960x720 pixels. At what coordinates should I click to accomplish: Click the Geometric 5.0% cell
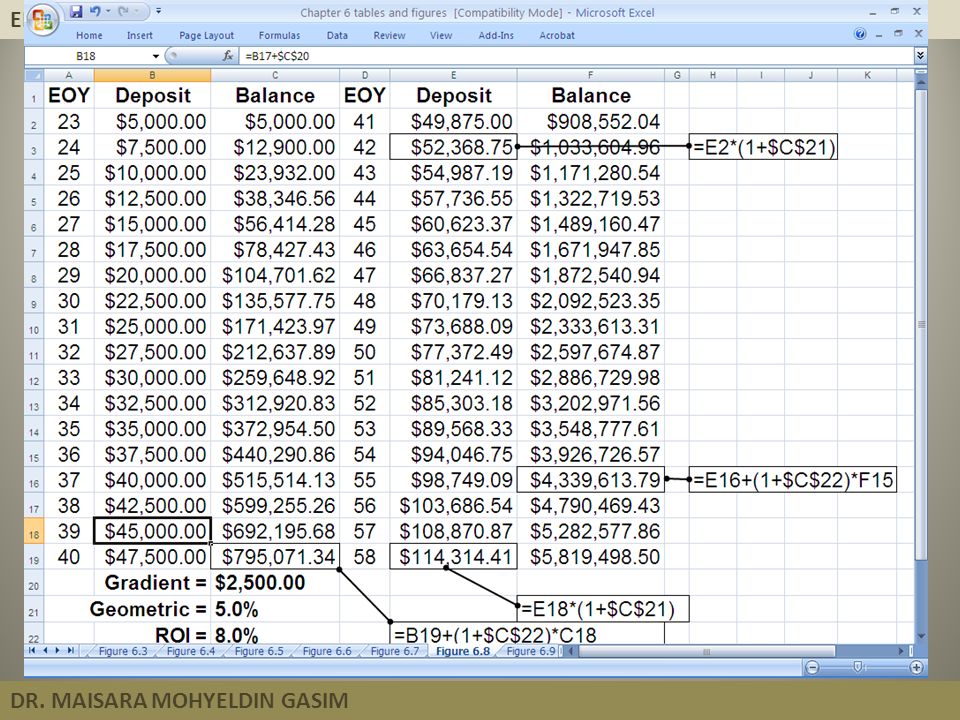[x=275, y=609]
